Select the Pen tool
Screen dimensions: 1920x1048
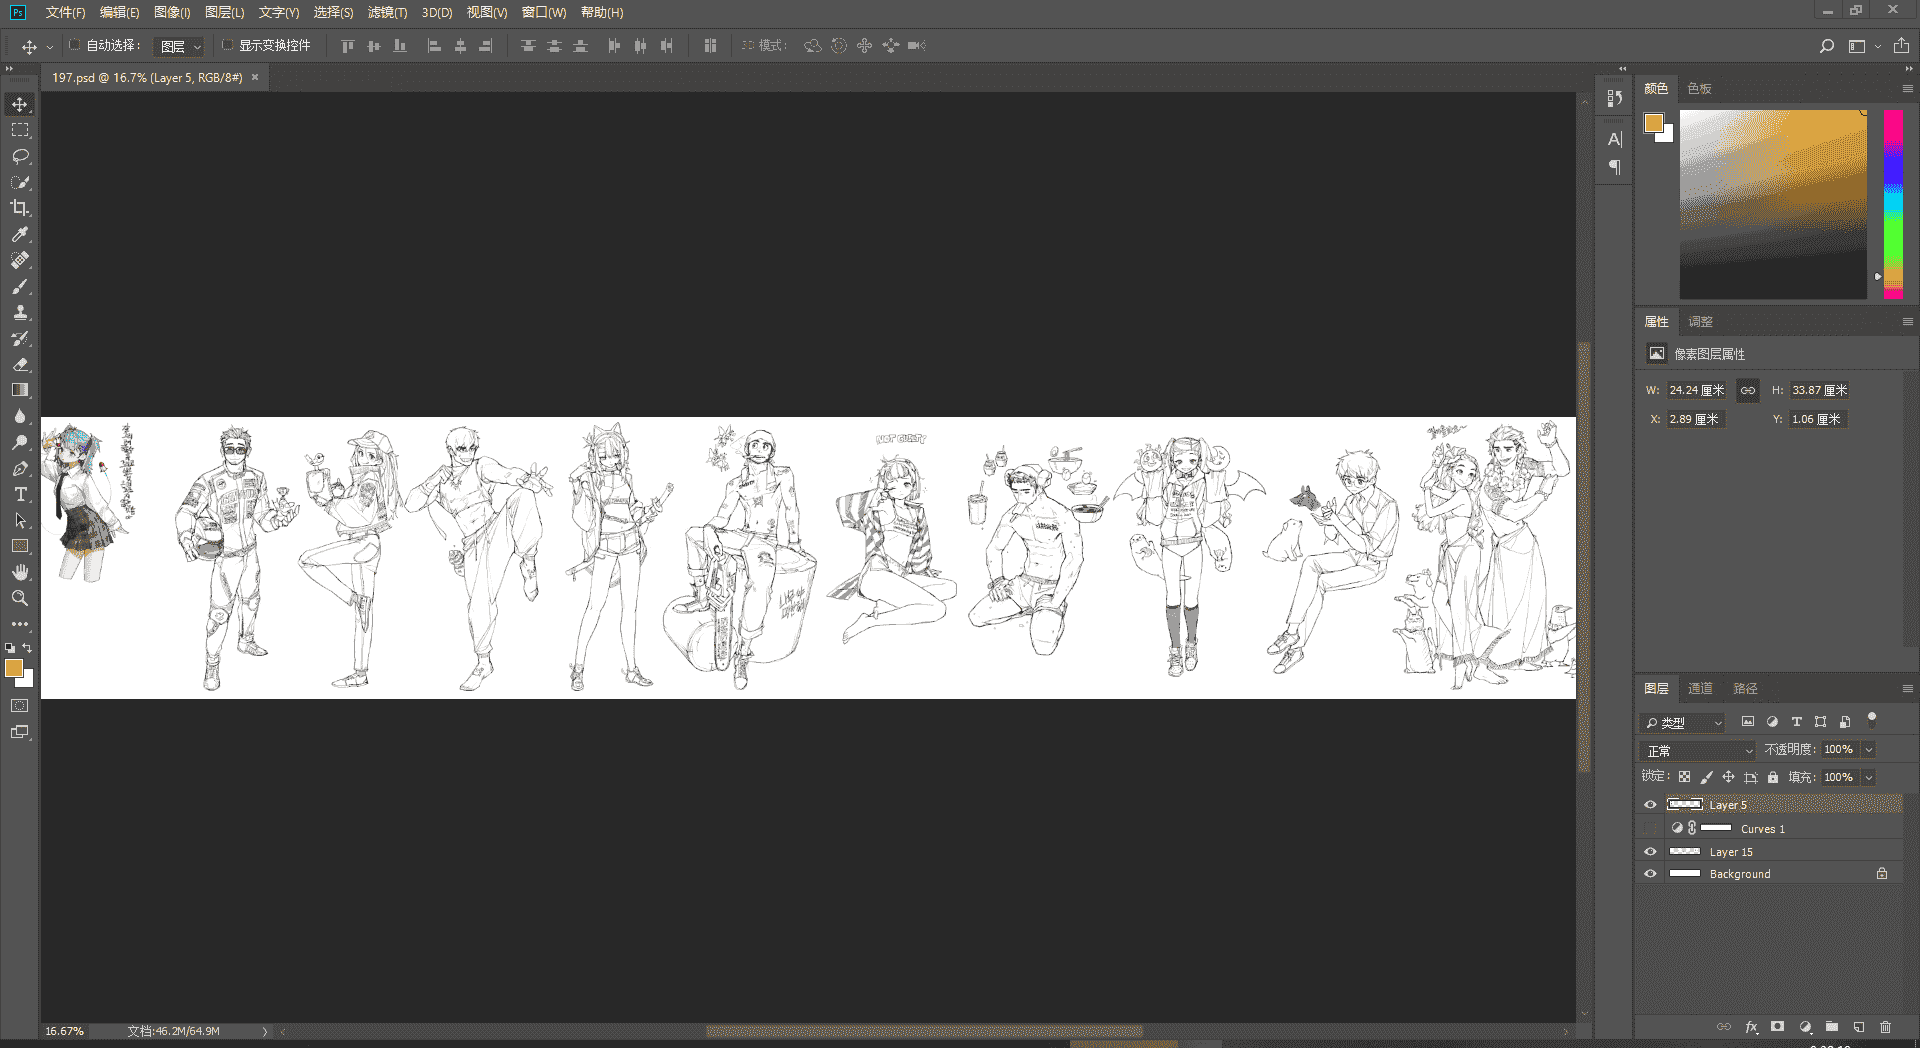pos(20,468)
